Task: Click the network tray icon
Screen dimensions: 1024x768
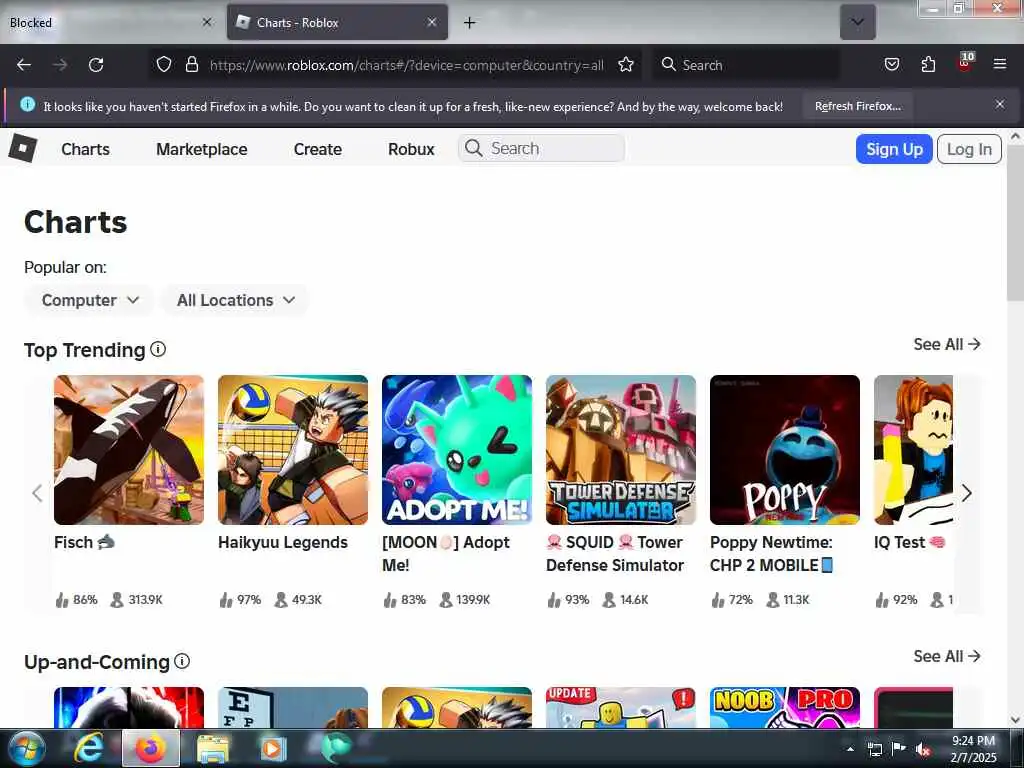Action: pyautogui.click(x=875, y=749)
